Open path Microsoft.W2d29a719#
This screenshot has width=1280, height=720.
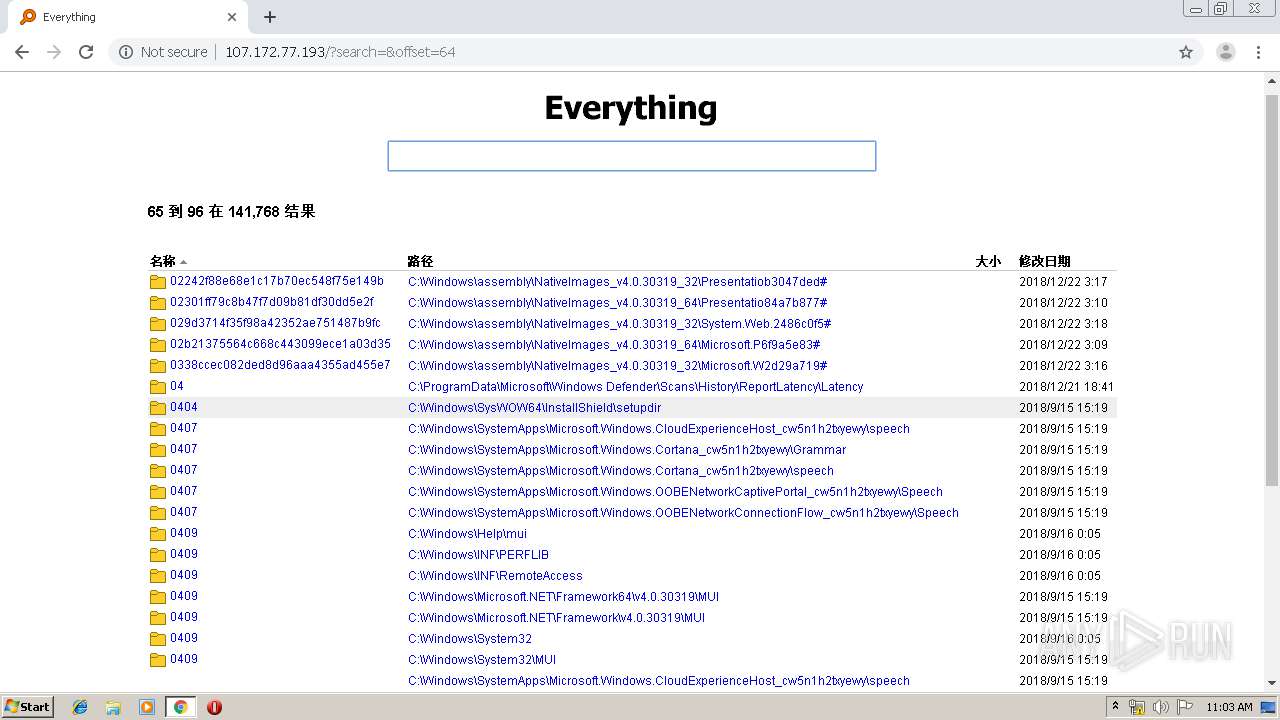click(618, 366)
